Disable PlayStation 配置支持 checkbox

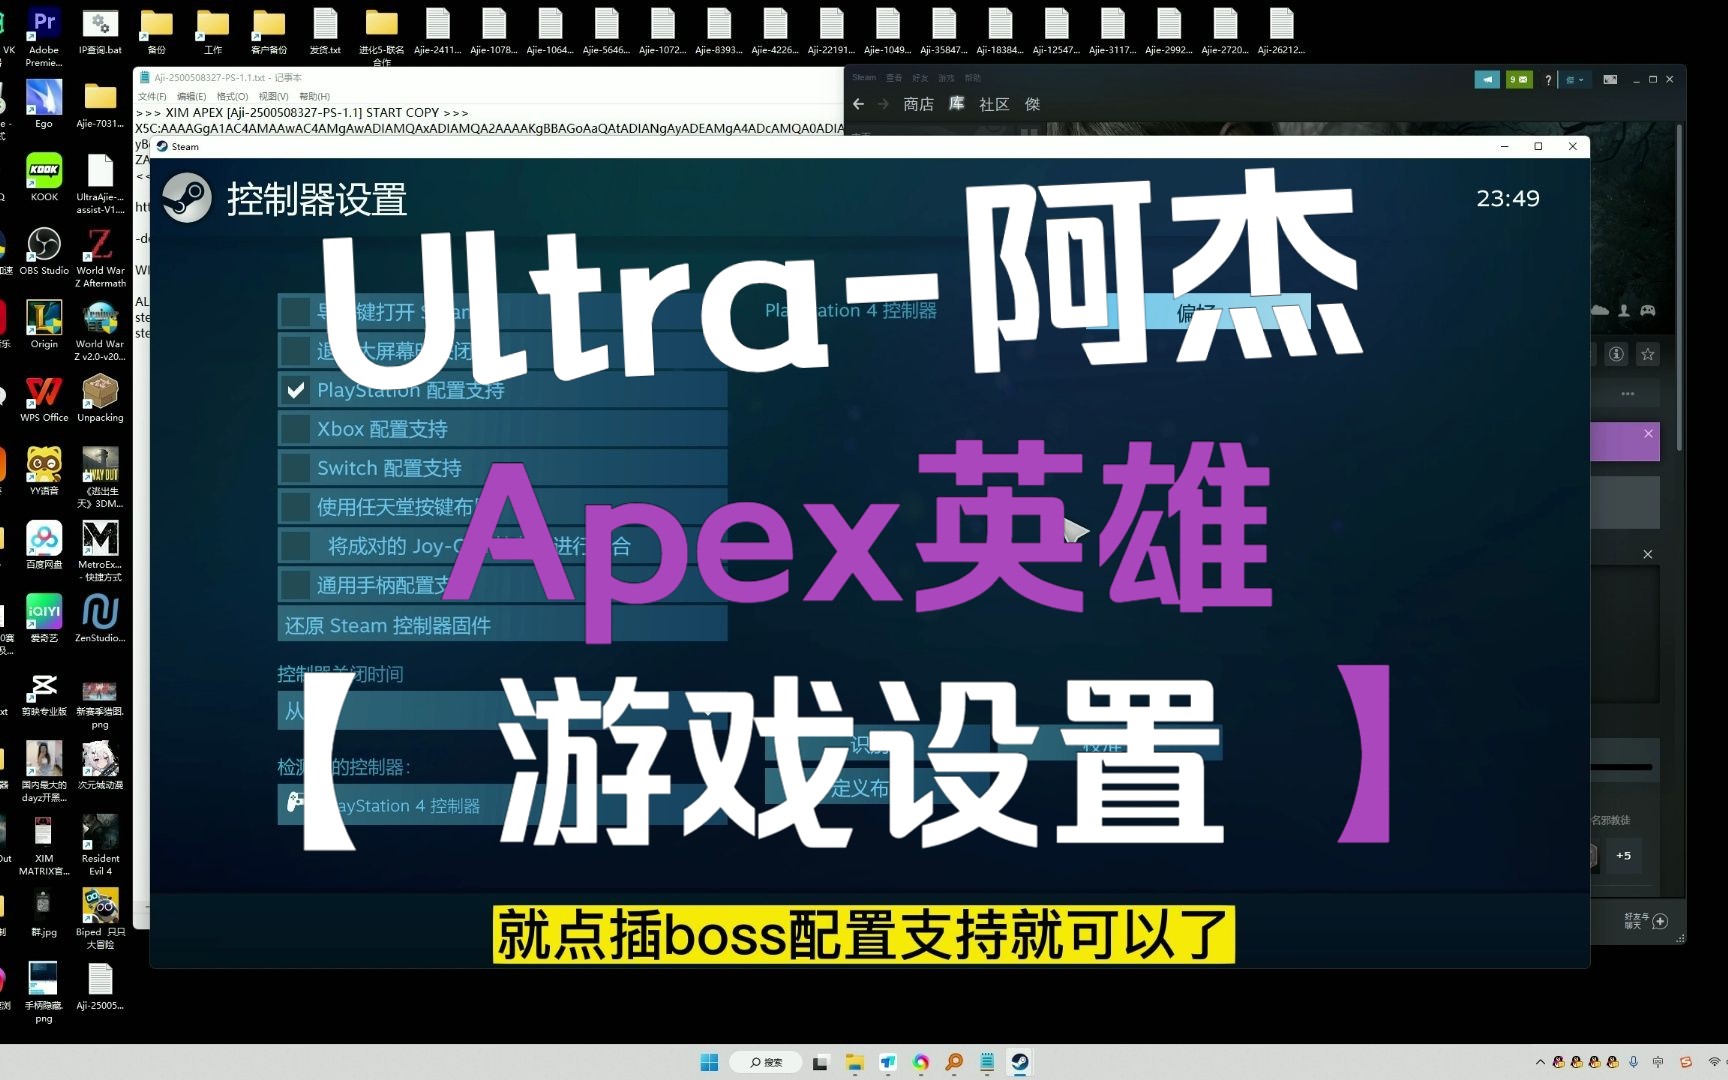coord(294,390)
